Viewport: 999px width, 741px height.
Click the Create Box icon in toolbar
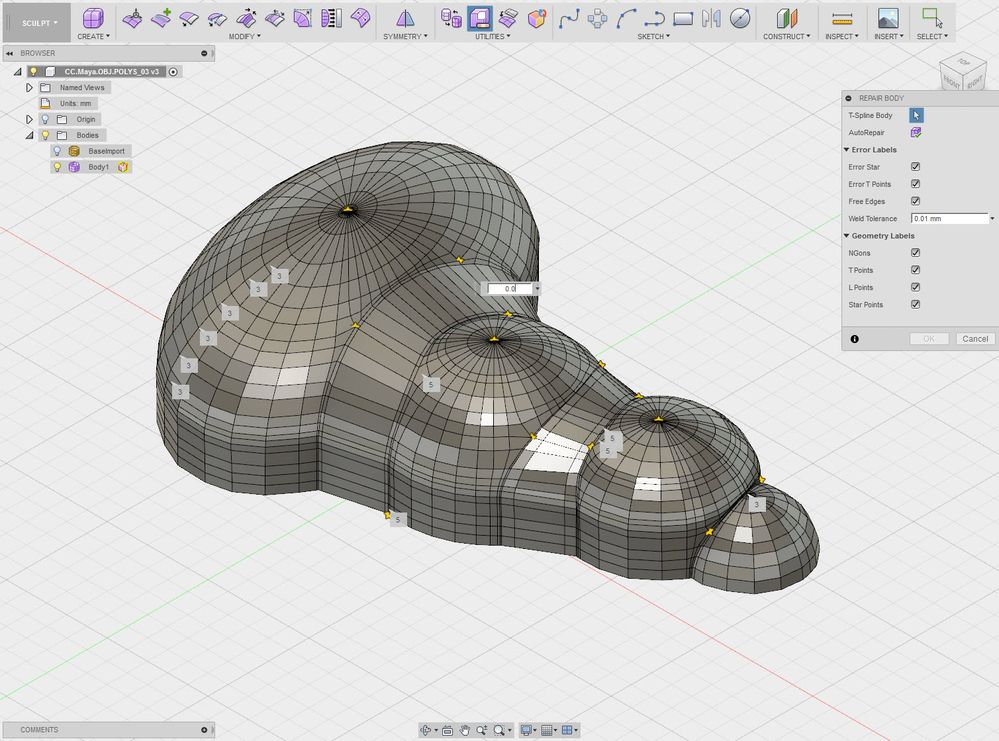coord(93,18)
